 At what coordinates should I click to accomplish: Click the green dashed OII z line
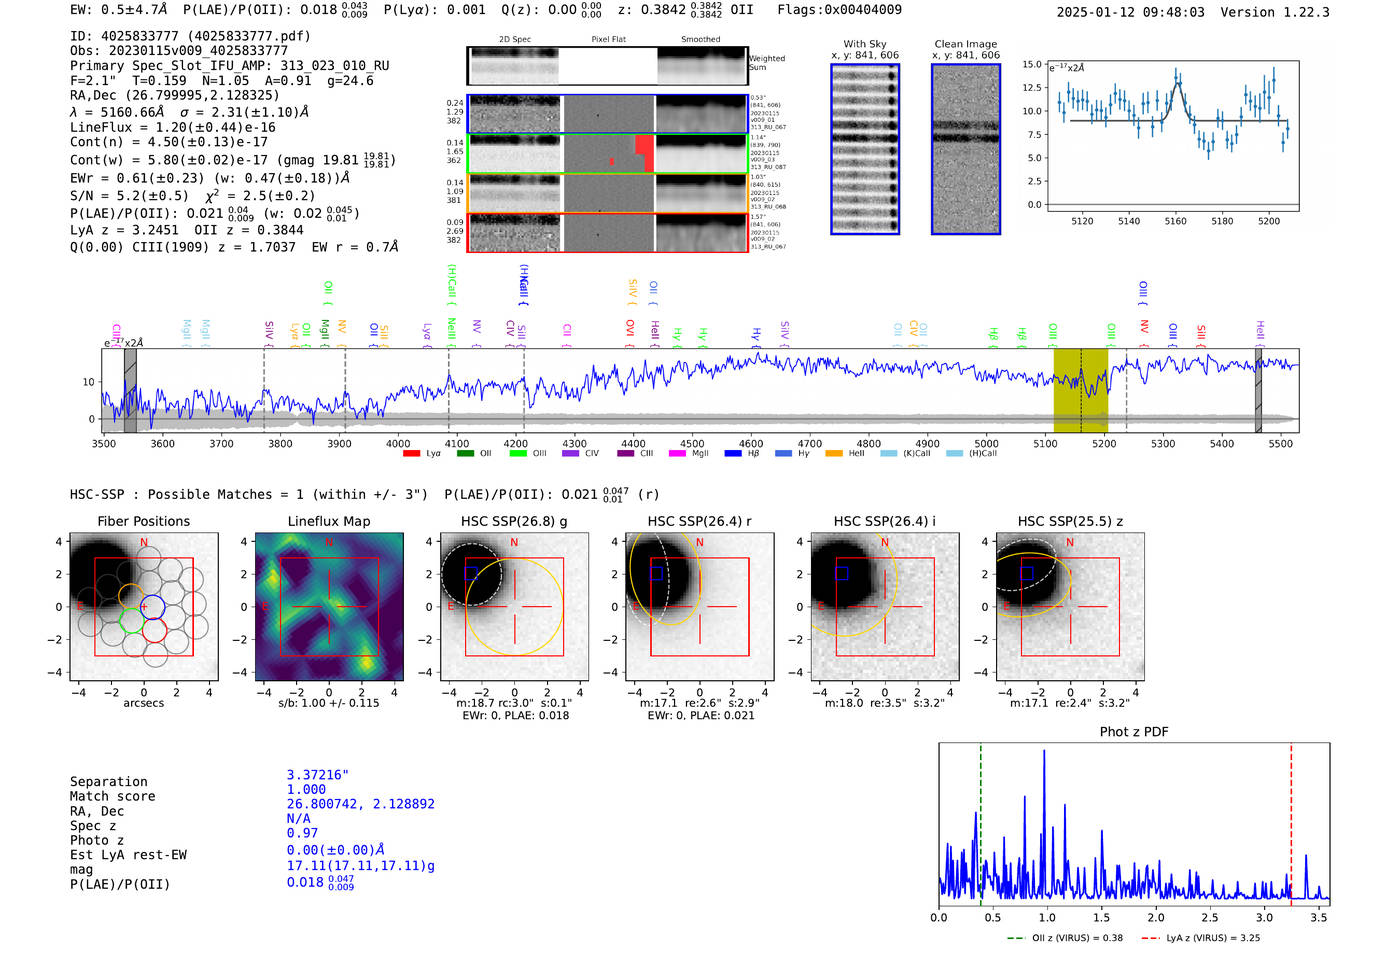[x=980, y=823]
